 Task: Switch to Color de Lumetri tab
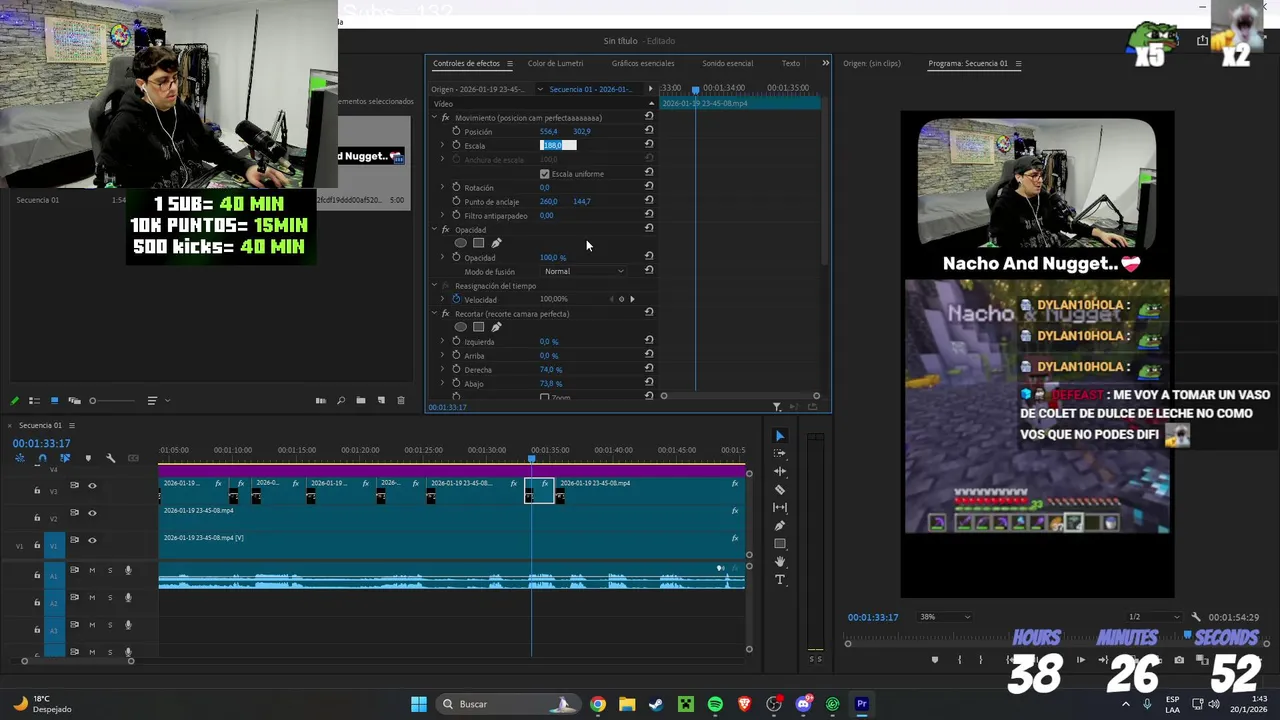pos(555,63)
